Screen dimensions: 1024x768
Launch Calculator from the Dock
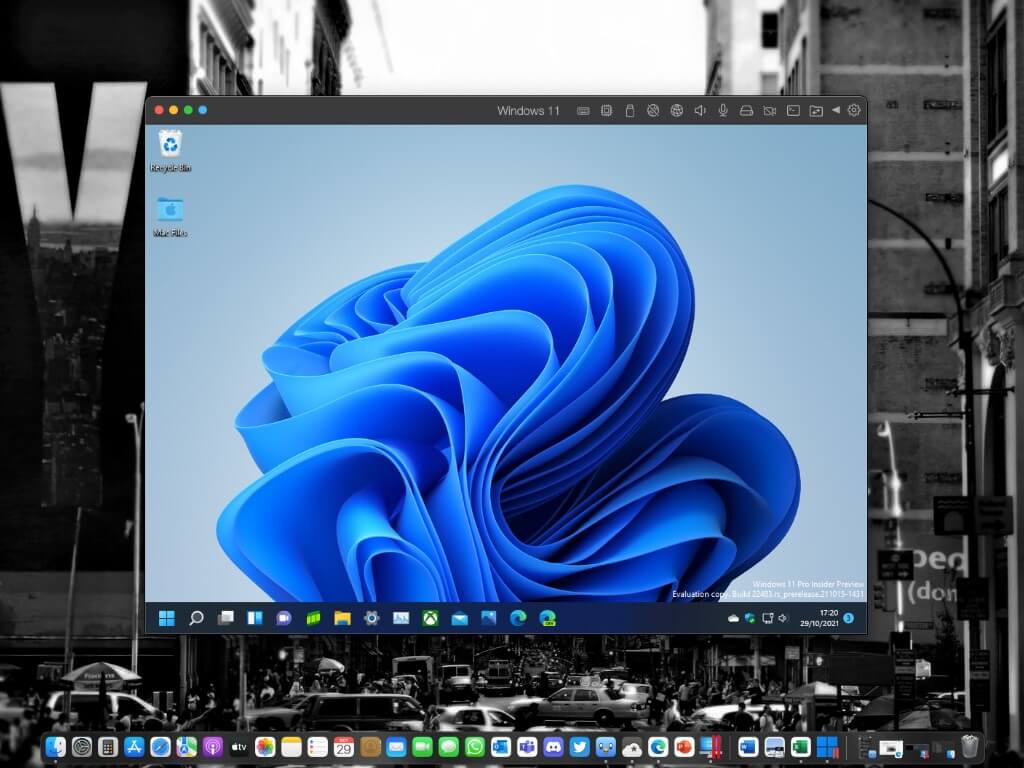pos(108,746)
